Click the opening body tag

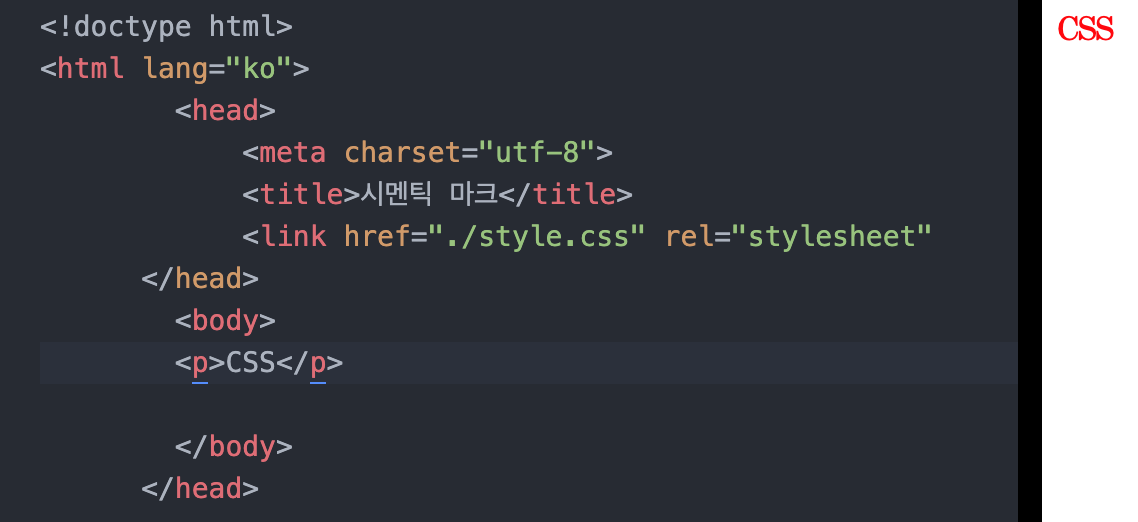point(225,321)
